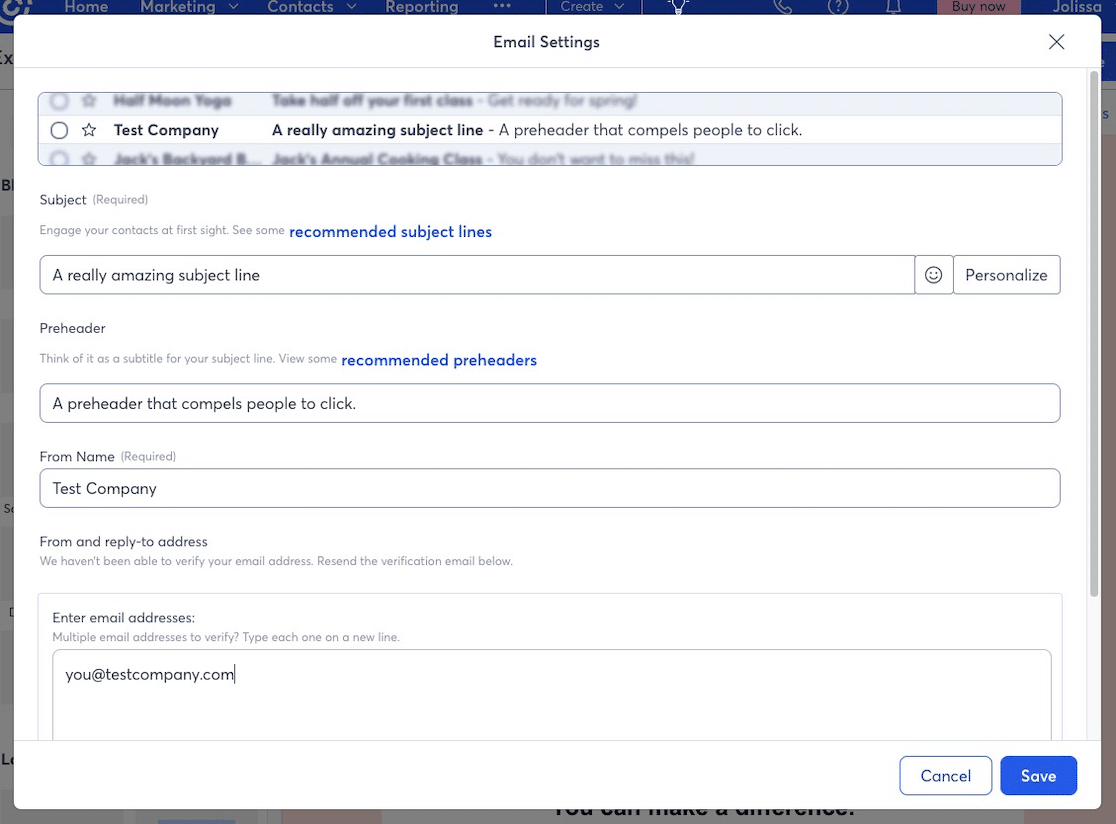Screen dimensions: 1116x824
Task: Open the Create dropdown
Action: click(590, 8)
